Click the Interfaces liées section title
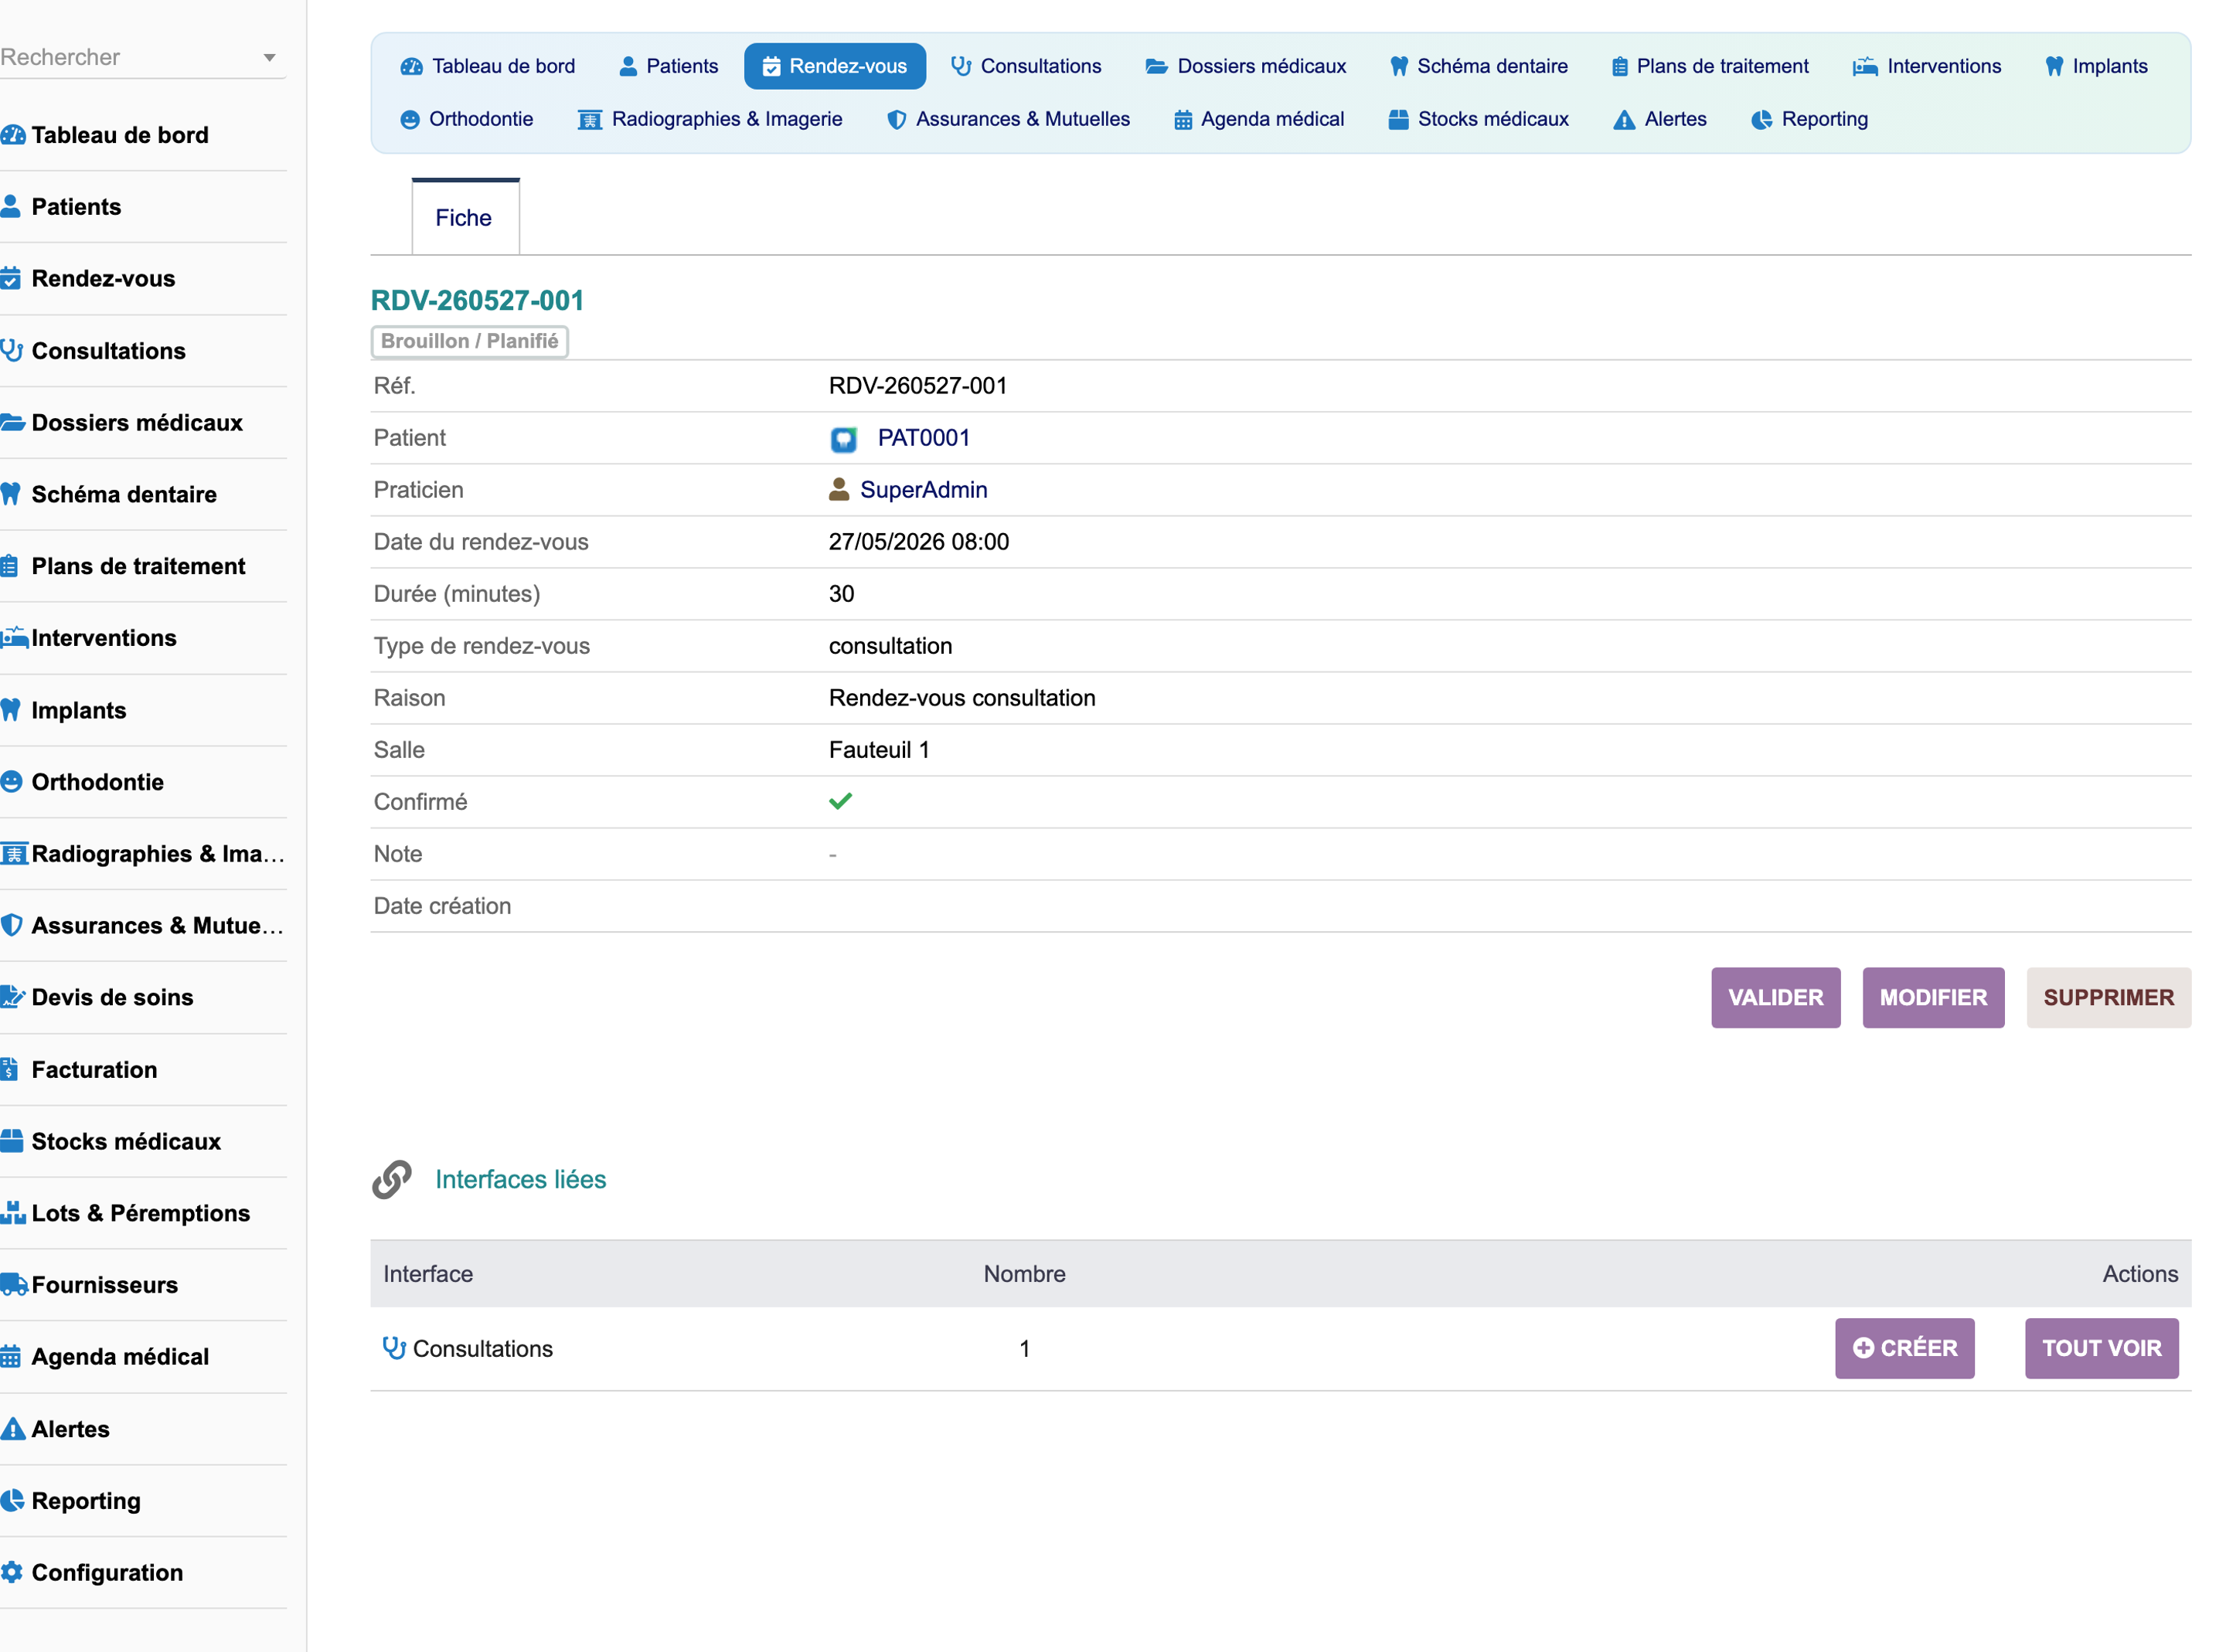Screen dimensions: 2226x1652 521,1180
